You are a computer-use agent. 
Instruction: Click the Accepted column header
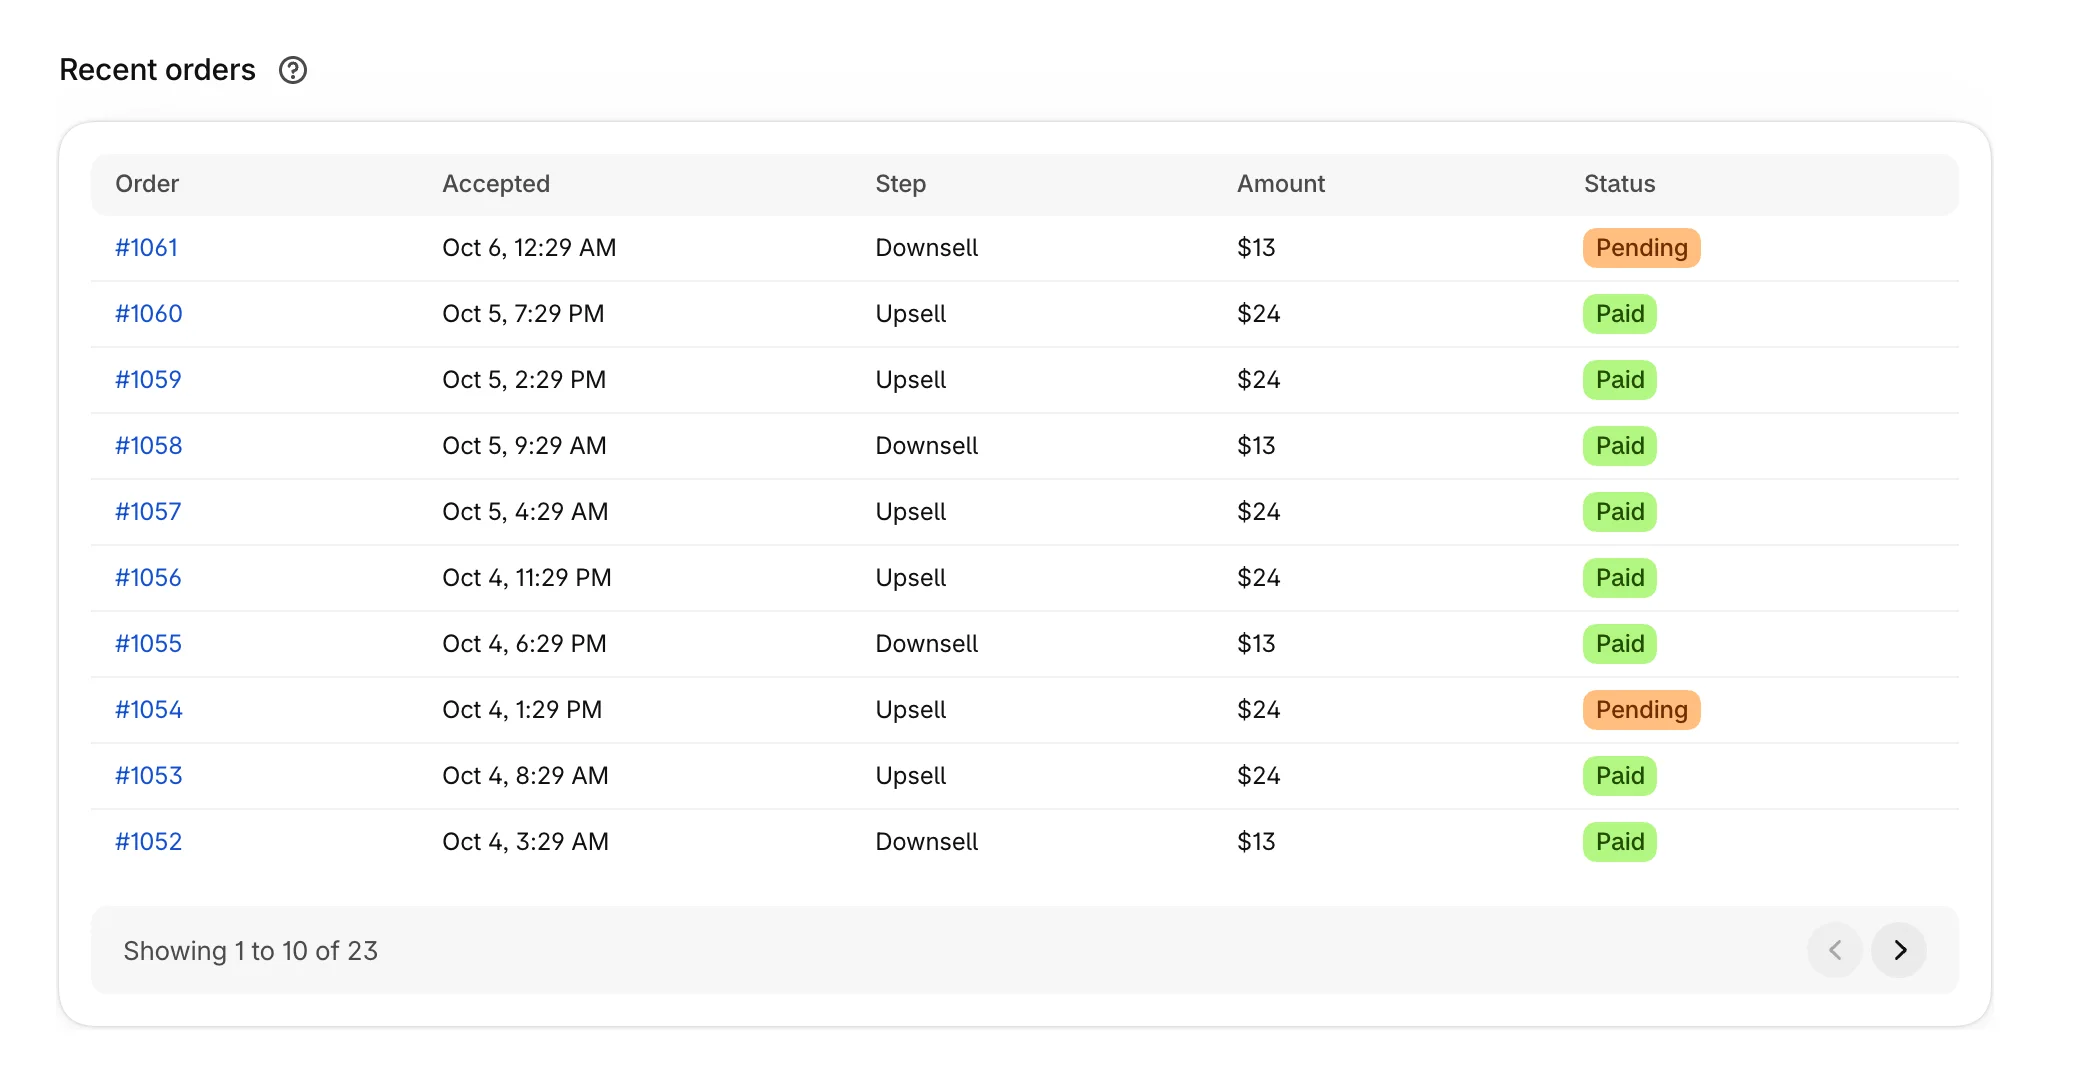[x=496, y=184]
